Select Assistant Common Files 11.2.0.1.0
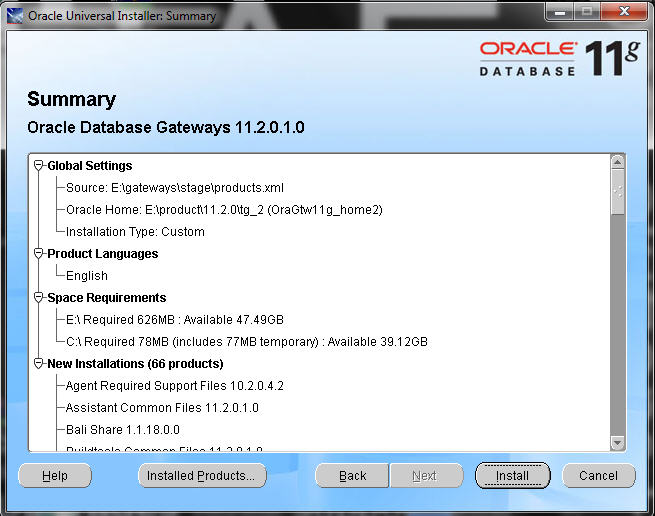The height and width of the screenshot is (516, 655). 162,408
